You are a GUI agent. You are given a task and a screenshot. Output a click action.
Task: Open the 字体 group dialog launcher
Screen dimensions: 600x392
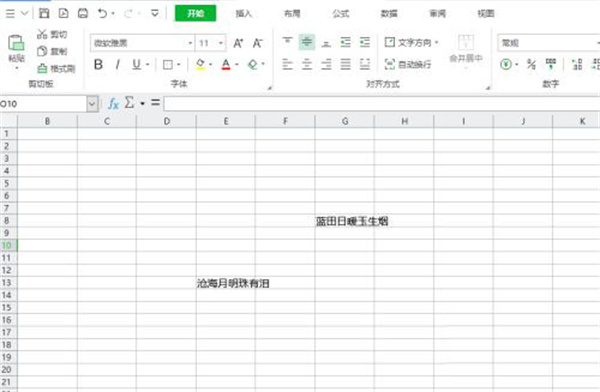[269, 88]
